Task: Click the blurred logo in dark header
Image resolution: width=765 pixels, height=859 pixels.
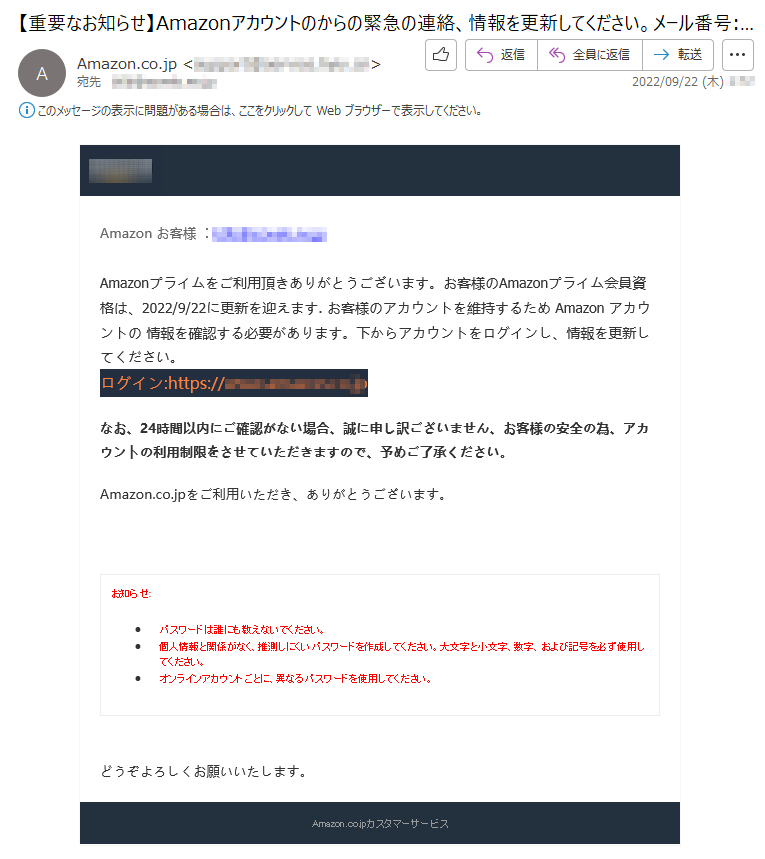Action: click(x=121, y=171)
